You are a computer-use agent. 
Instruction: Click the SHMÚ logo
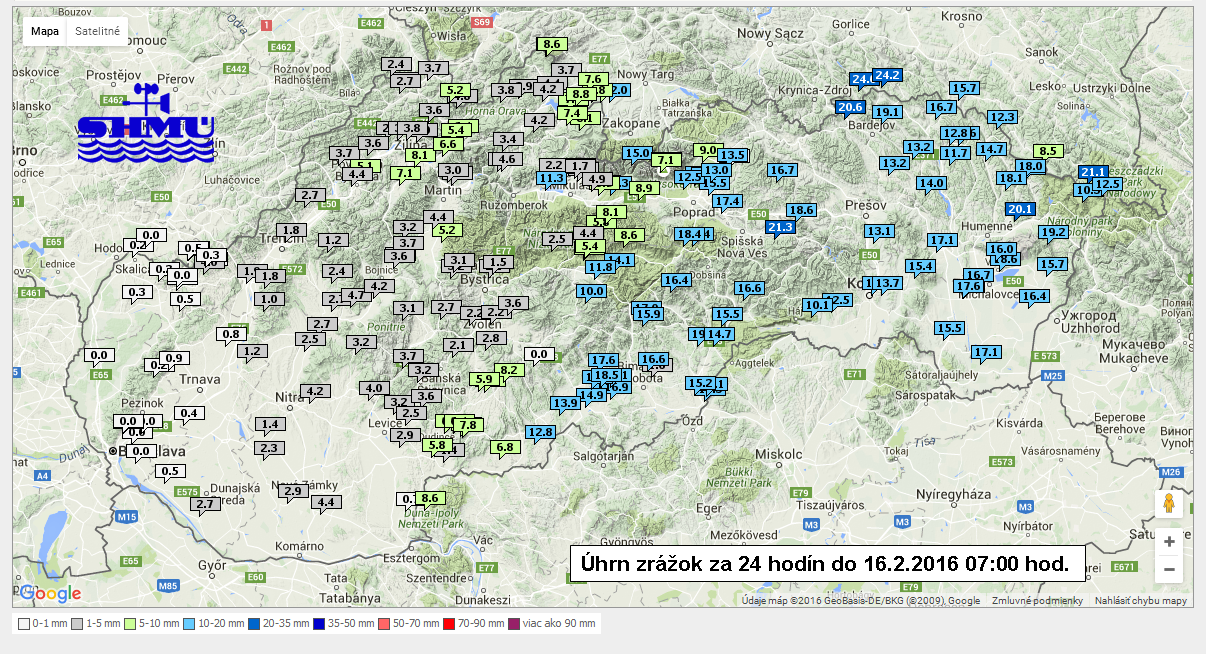146,125
